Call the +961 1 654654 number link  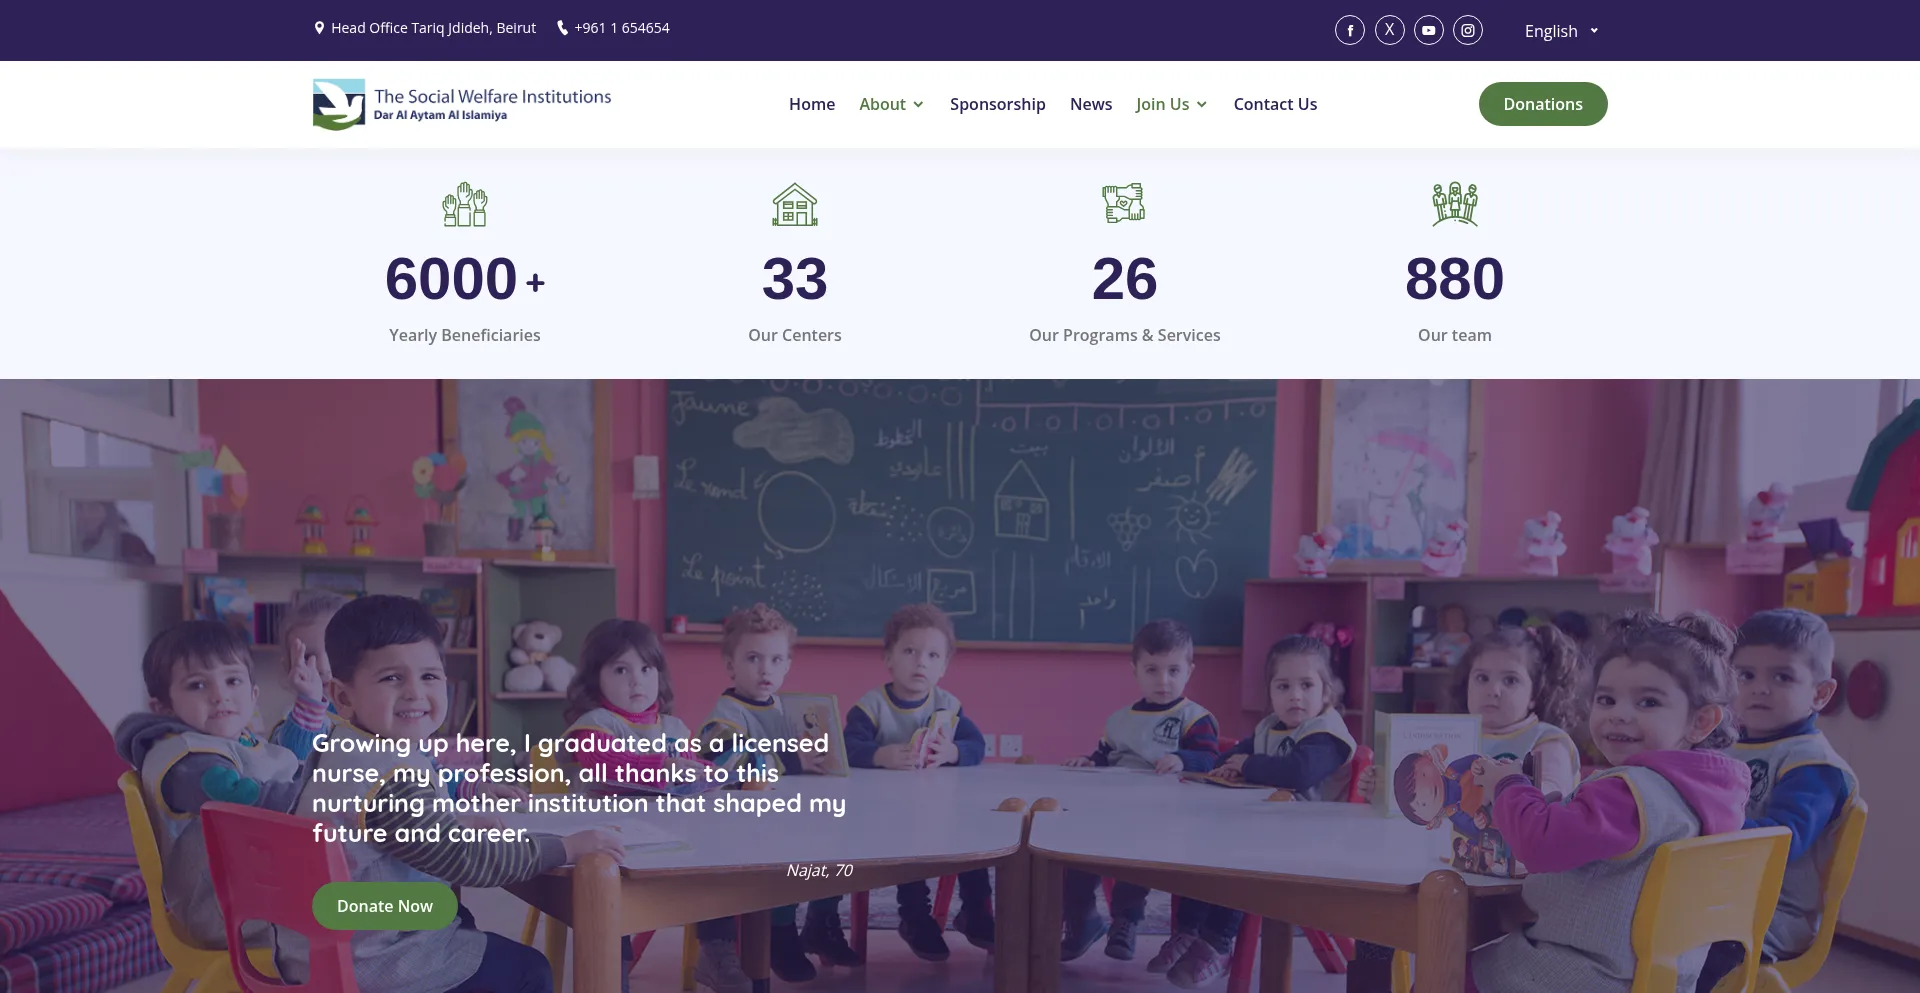(x=622, y=28)
